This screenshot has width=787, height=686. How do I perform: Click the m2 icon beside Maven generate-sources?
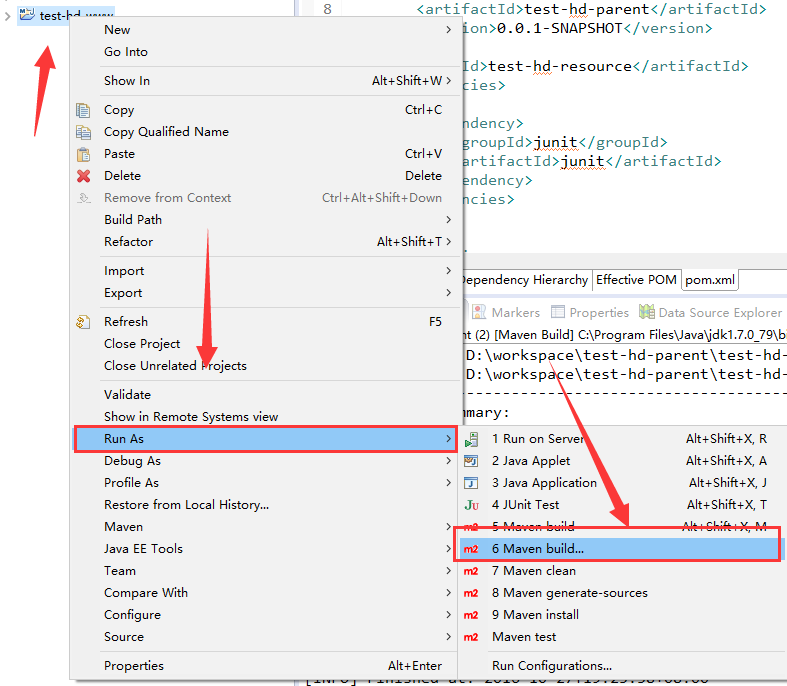click(471, 593)
